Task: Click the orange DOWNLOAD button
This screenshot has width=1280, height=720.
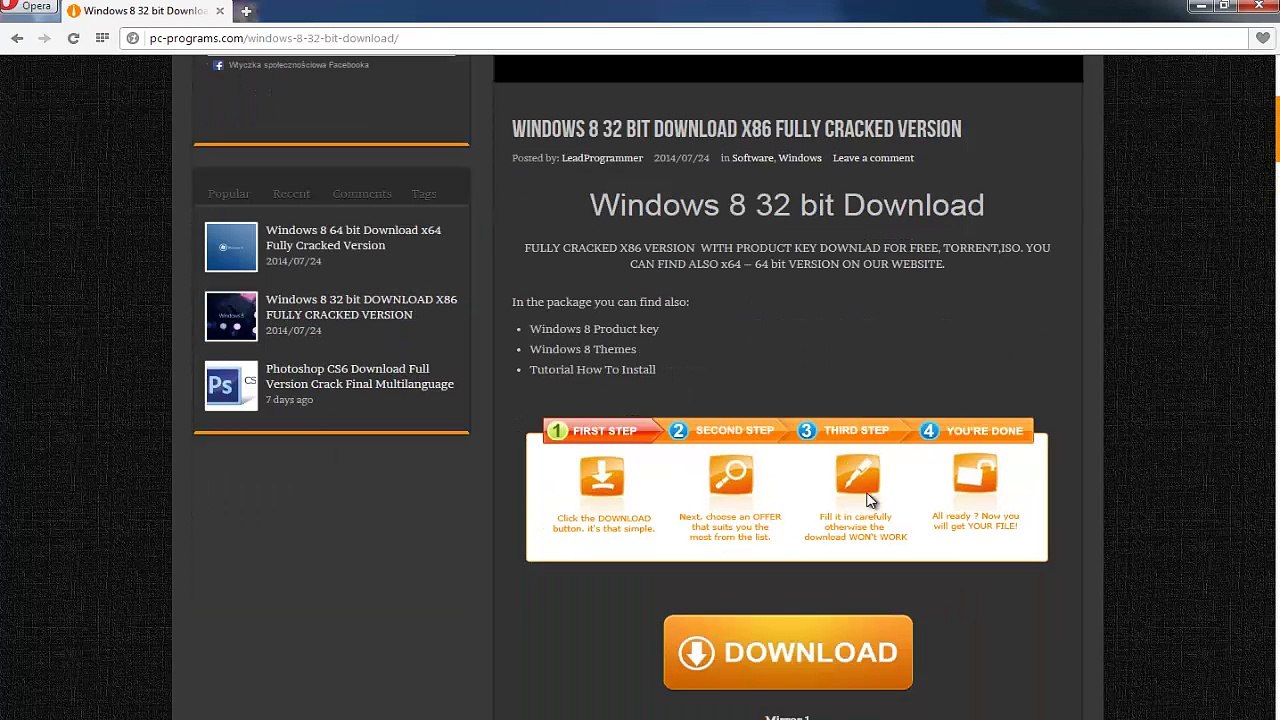Action: pos(788,652)
